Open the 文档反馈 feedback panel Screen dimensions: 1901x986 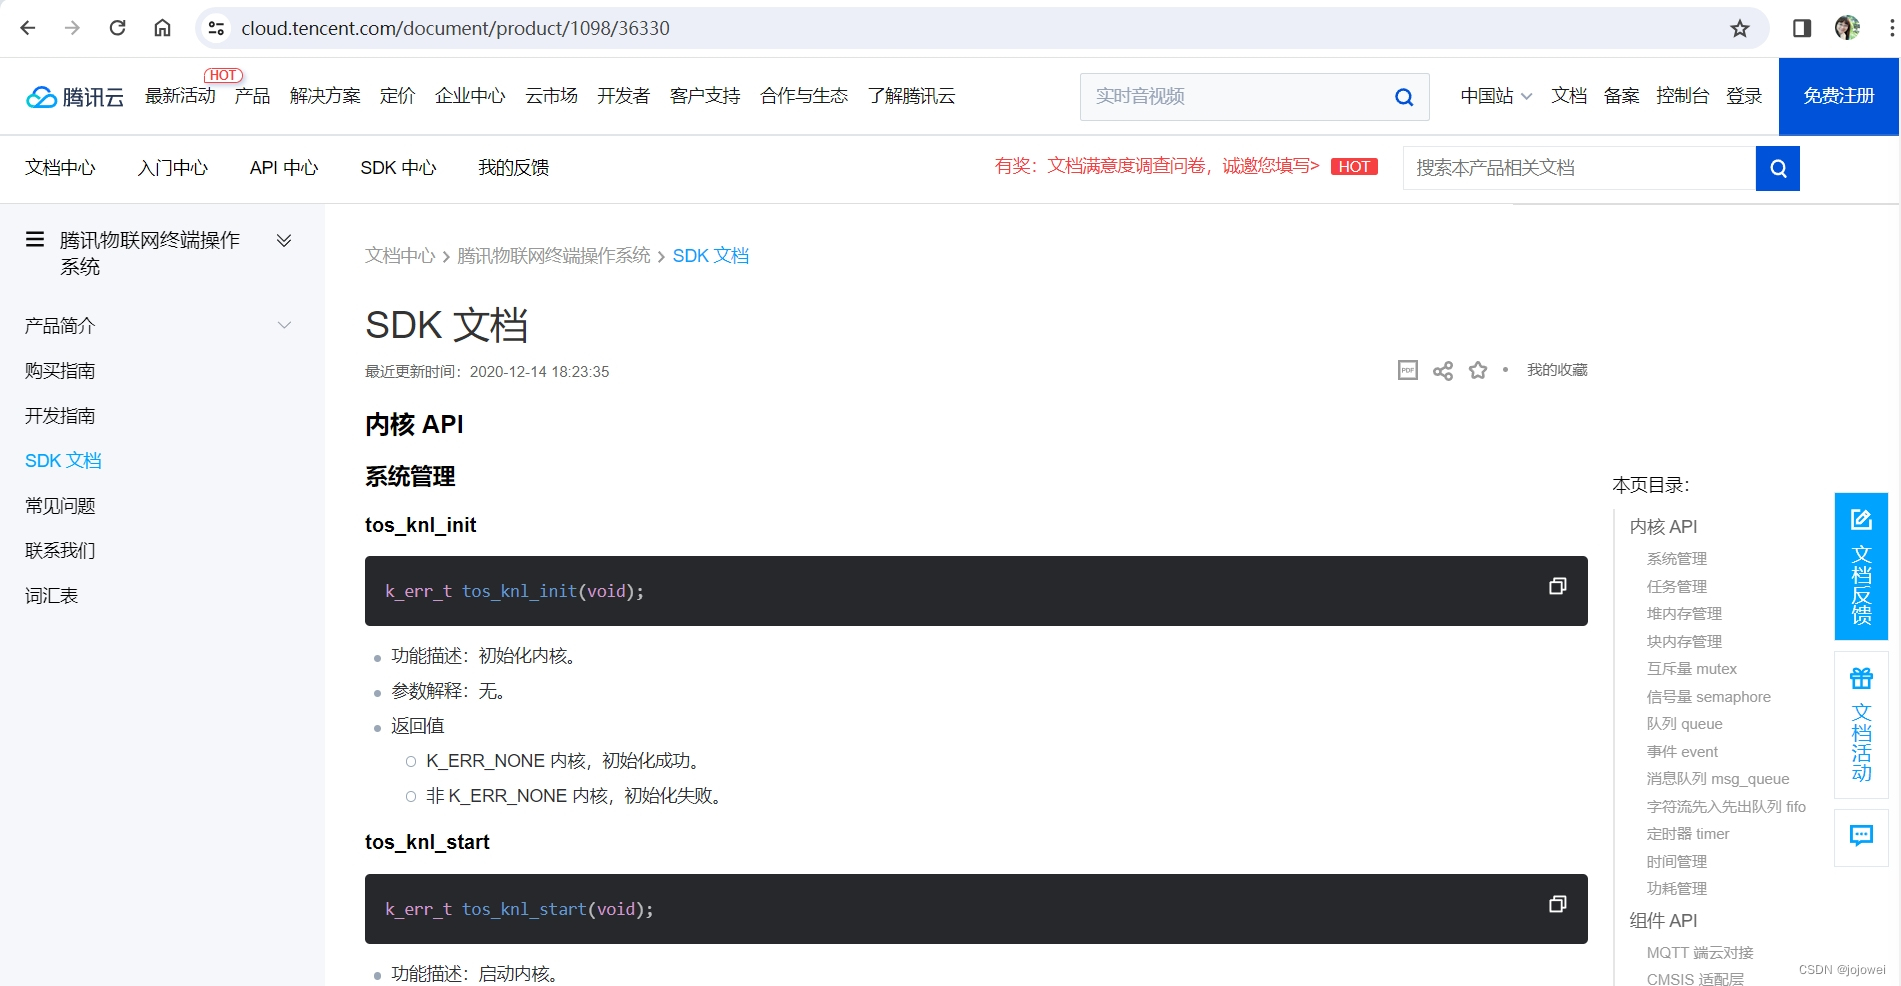(x=1861, y=565)
